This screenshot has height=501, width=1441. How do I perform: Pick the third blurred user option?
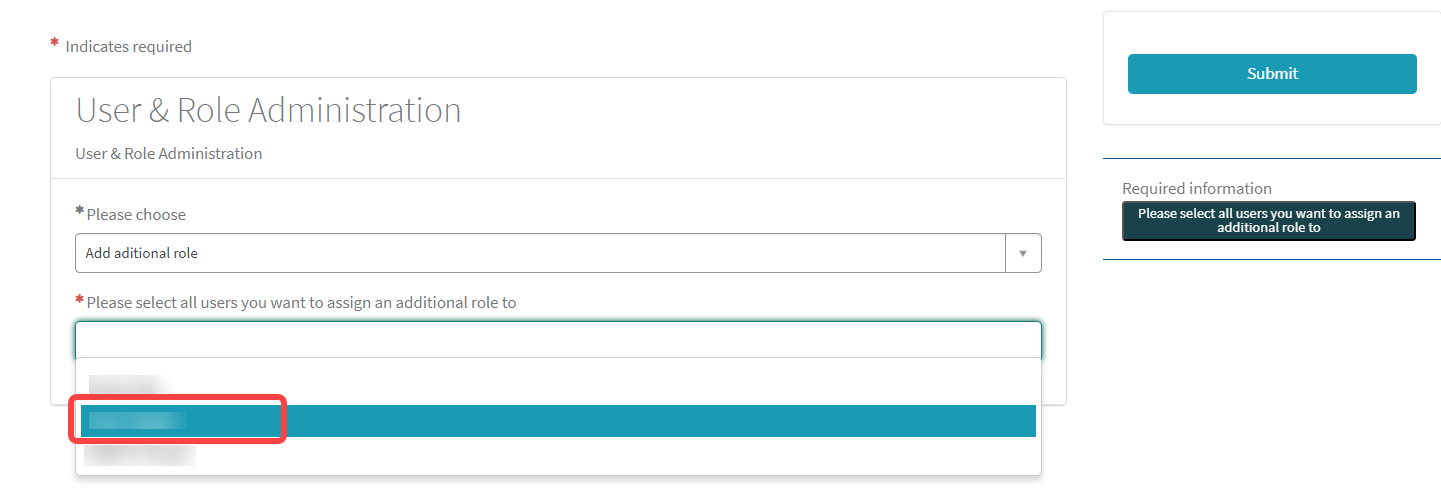pos(140,455)
